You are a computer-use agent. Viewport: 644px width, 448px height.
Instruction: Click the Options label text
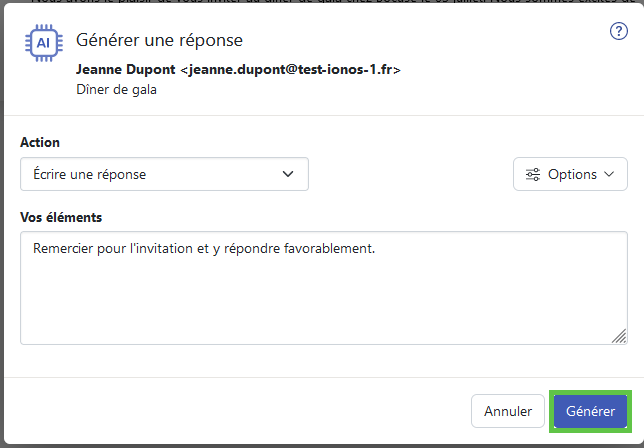[x=572, y=175]
